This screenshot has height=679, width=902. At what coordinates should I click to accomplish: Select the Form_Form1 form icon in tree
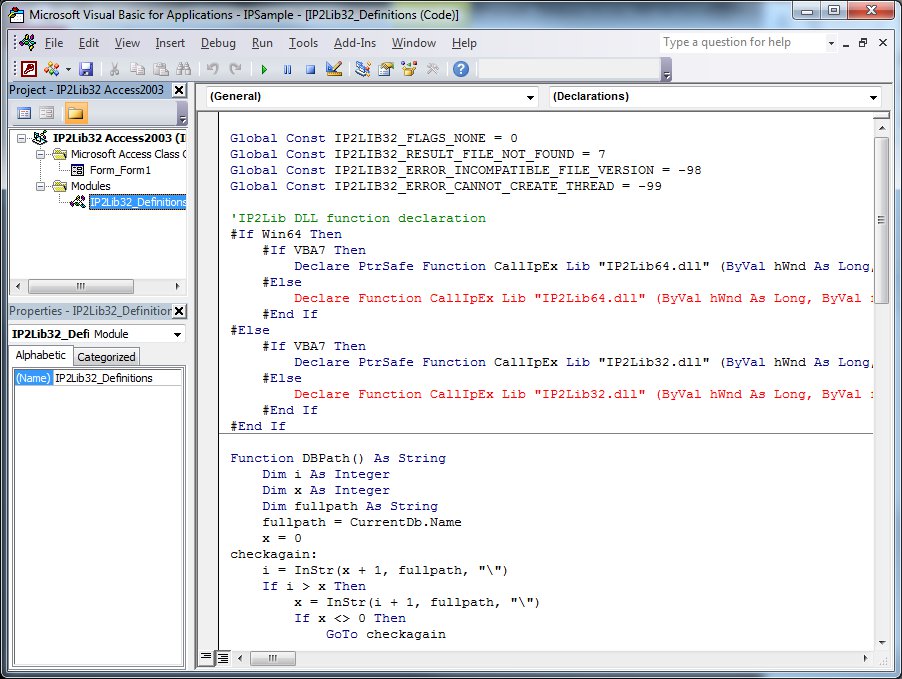[x=78, y=170]
